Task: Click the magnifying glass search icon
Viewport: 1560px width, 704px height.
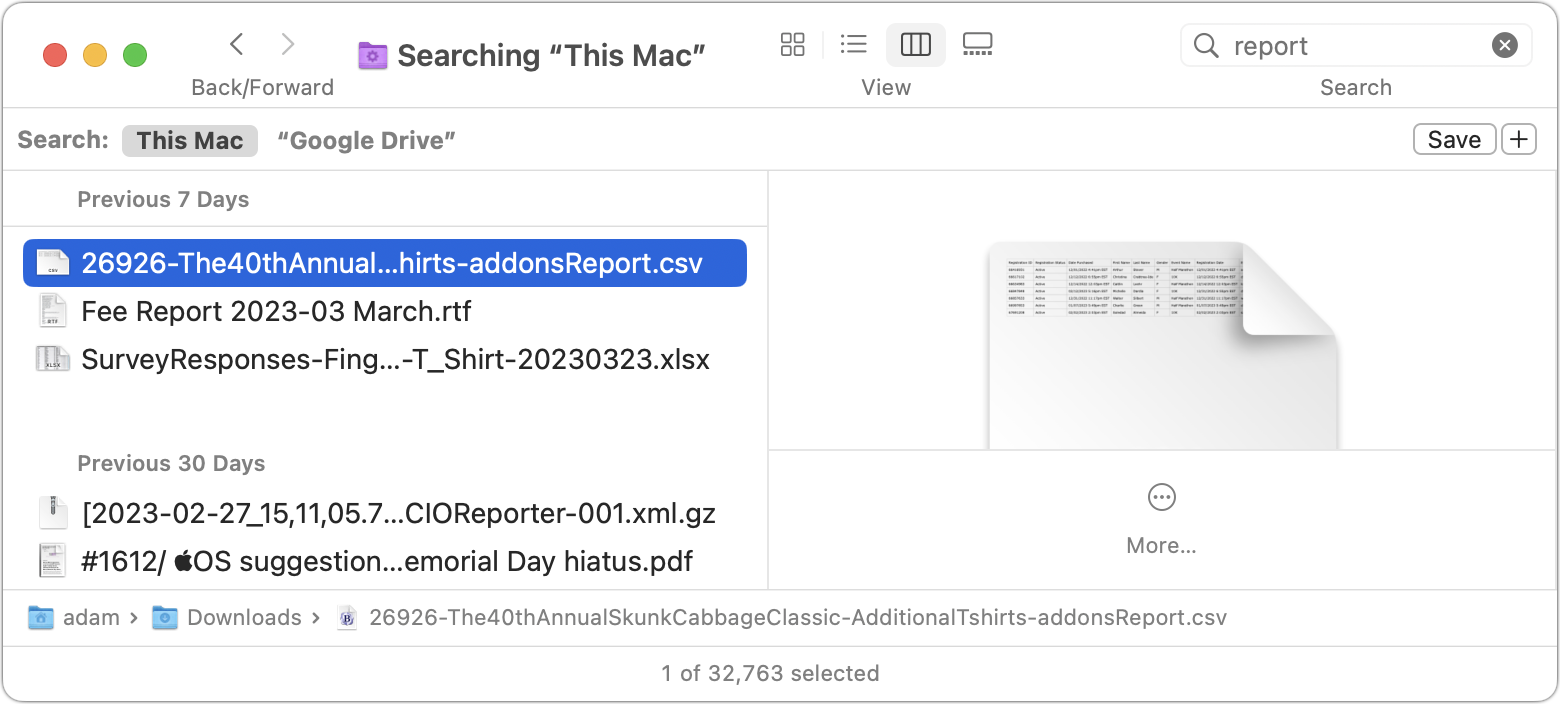Action: 1207,46
